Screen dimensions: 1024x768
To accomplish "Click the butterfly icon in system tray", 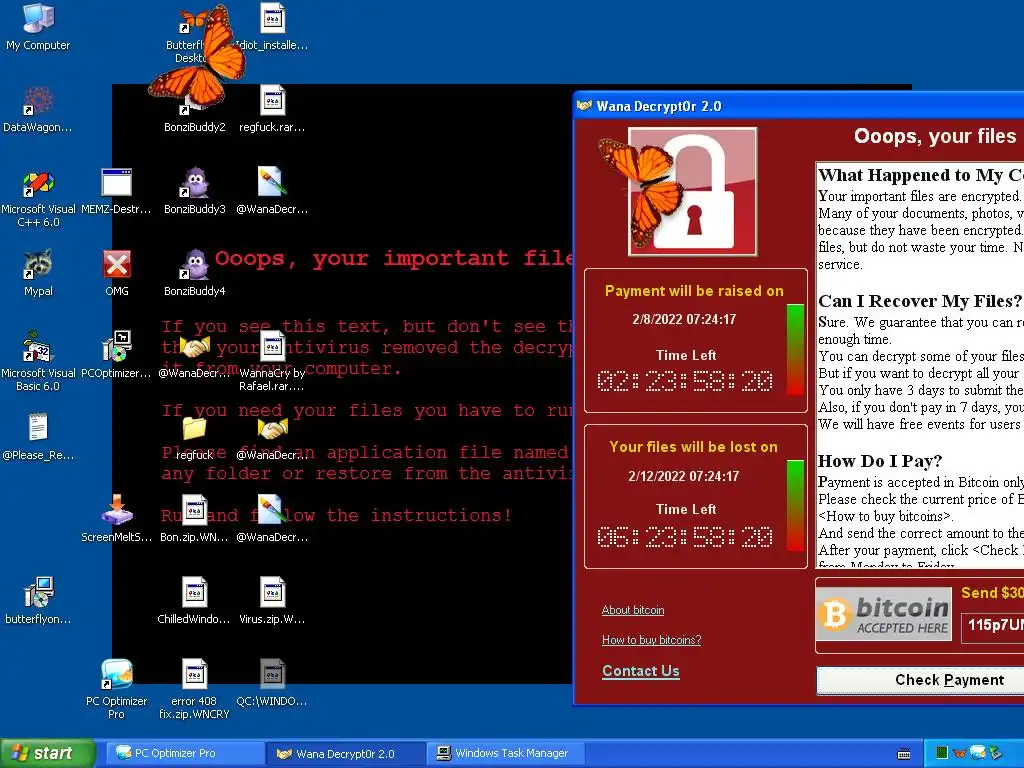I will tap(960, 753).
